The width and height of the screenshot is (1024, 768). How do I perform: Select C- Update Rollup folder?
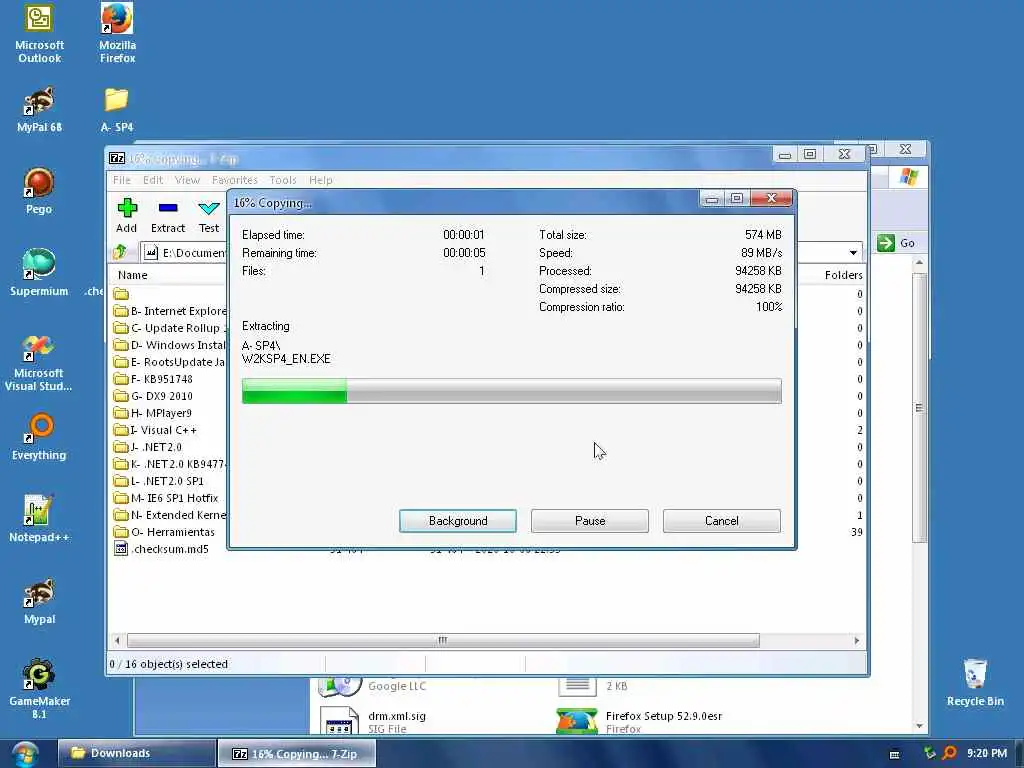click(x=170, y=328)
